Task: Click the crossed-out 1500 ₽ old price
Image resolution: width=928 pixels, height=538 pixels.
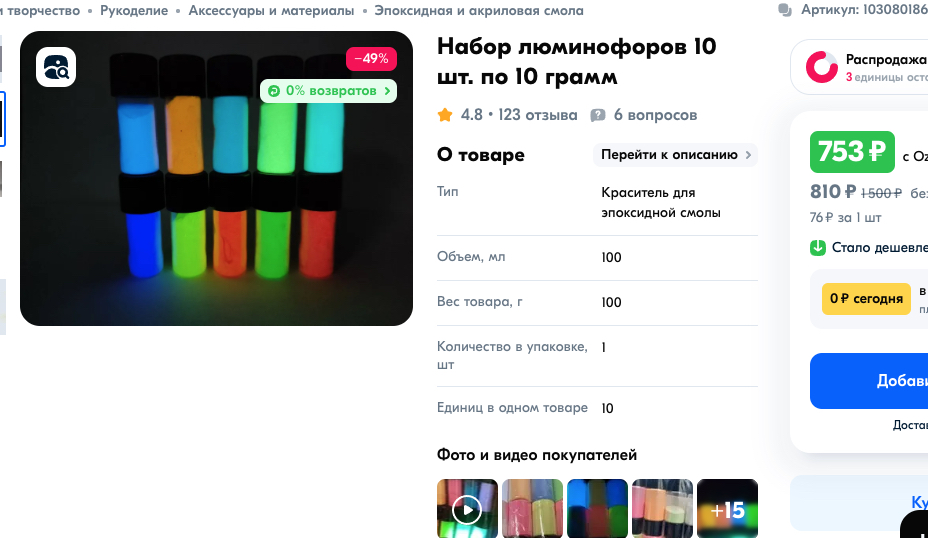Action: (x=881, y=193)
